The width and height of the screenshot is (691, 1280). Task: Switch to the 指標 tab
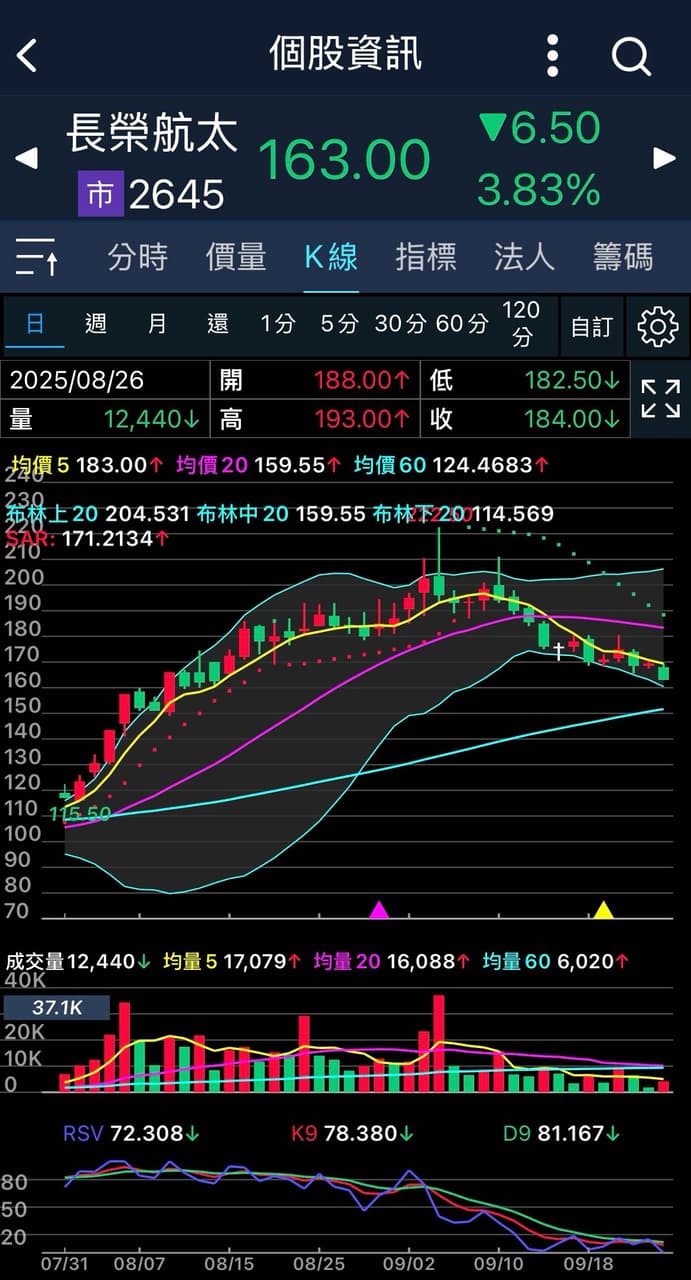[x=426, y=257]
